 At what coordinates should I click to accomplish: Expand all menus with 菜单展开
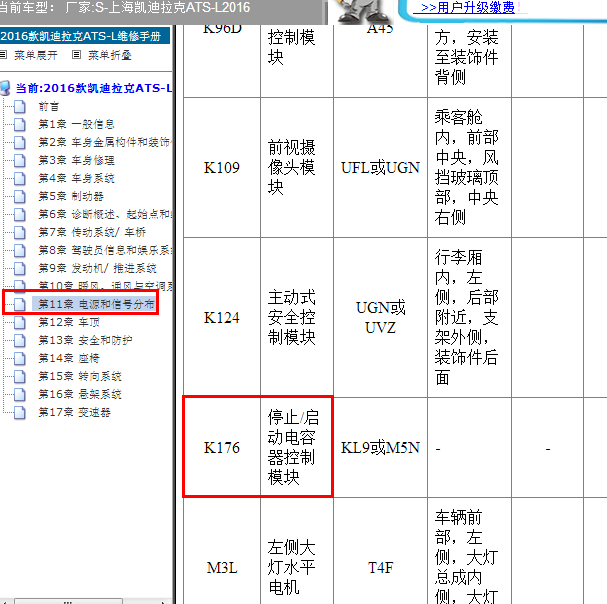(36, 55)
